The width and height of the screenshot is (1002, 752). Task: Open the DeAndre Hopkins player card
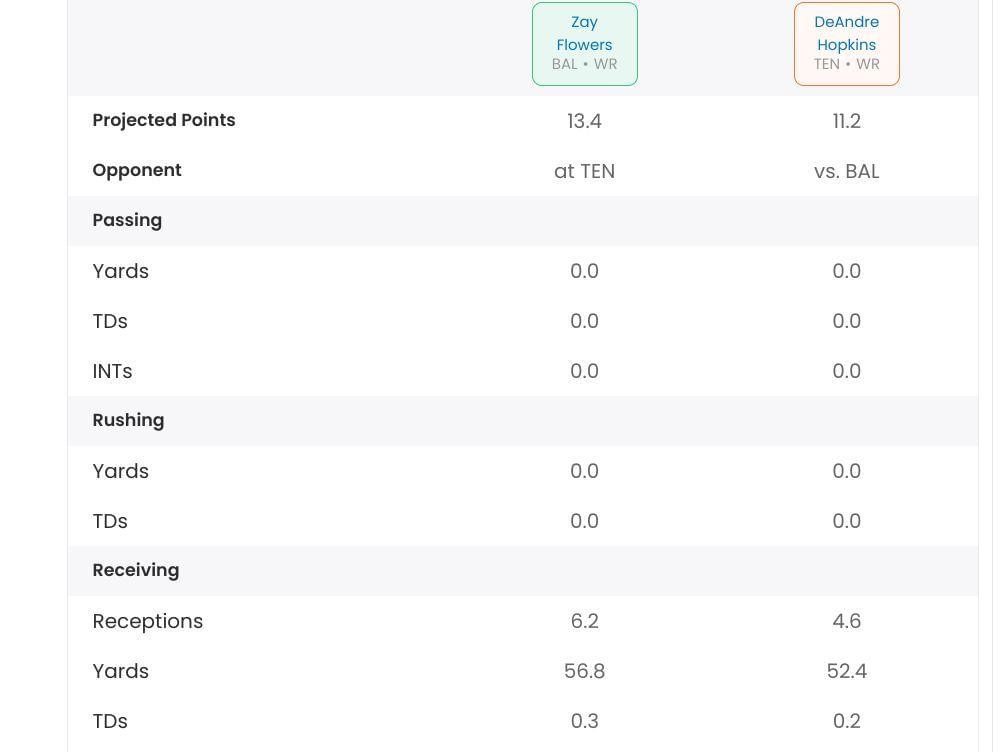846,44
